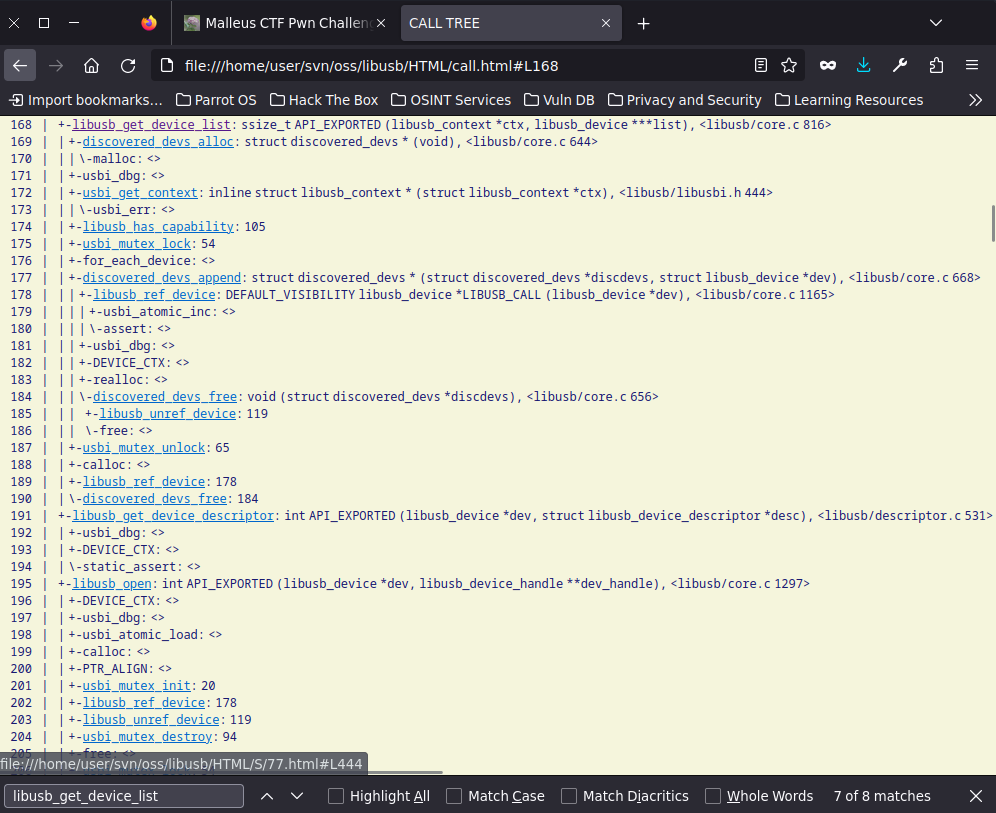Click the wrench extension icon
996x813 pixels.
(899, 64)
